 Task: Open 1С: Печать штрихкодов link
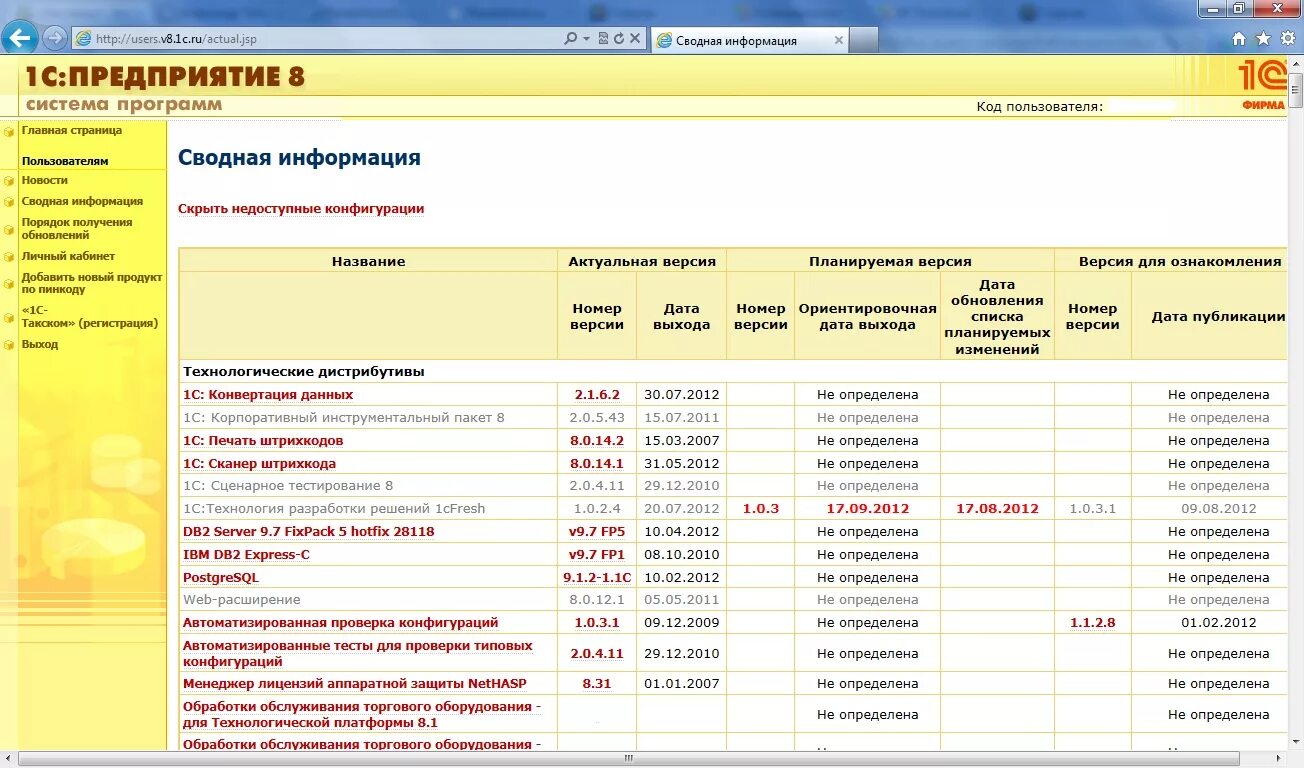click(263, 441)
